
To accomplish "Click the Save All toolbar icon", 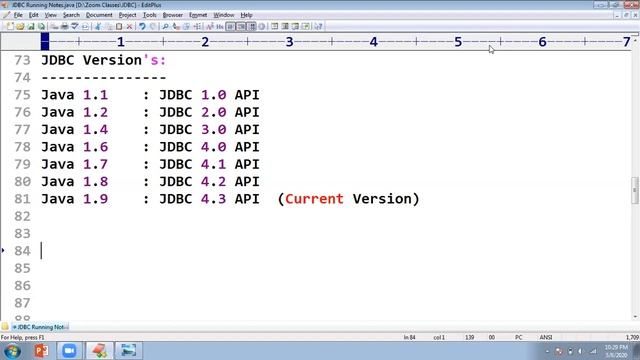I will (x=41, y=27).
